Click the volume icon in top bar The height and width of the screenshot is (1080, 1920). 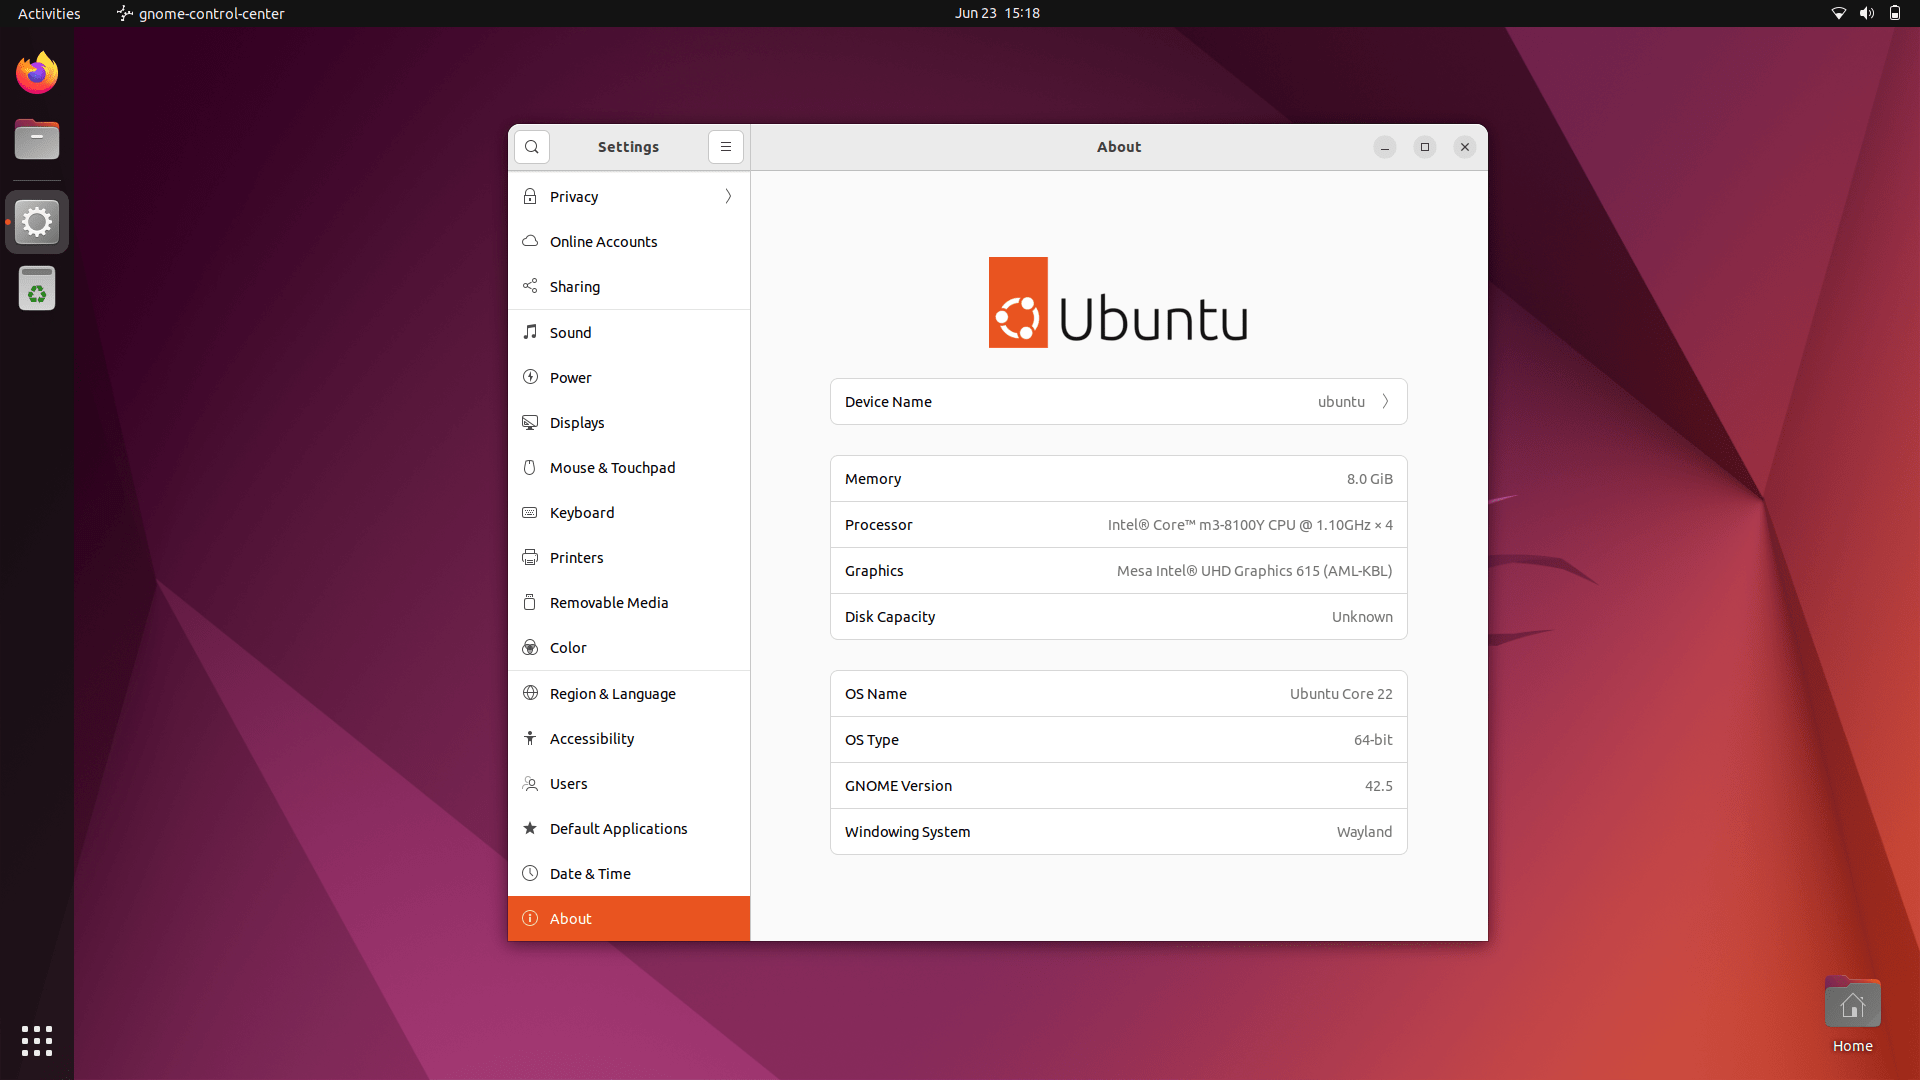tap(1866, 13)
